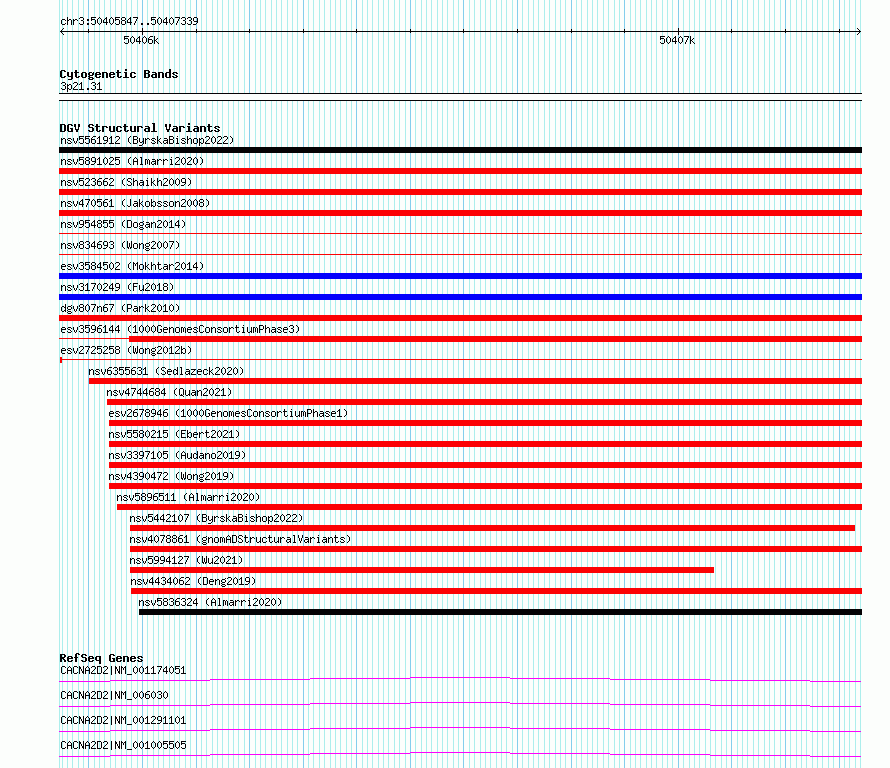890x768 pixels.
Task: Select the RefSeq Genes track title
Action: tap(101, 658)
